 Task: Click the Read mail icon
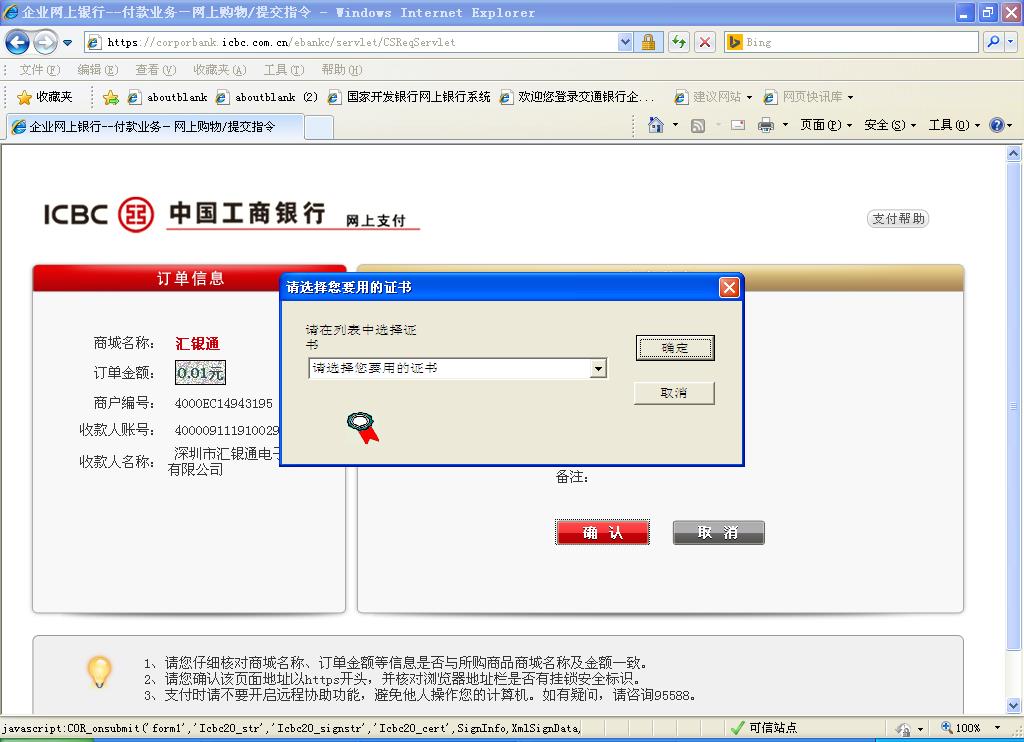pos(738,125)
